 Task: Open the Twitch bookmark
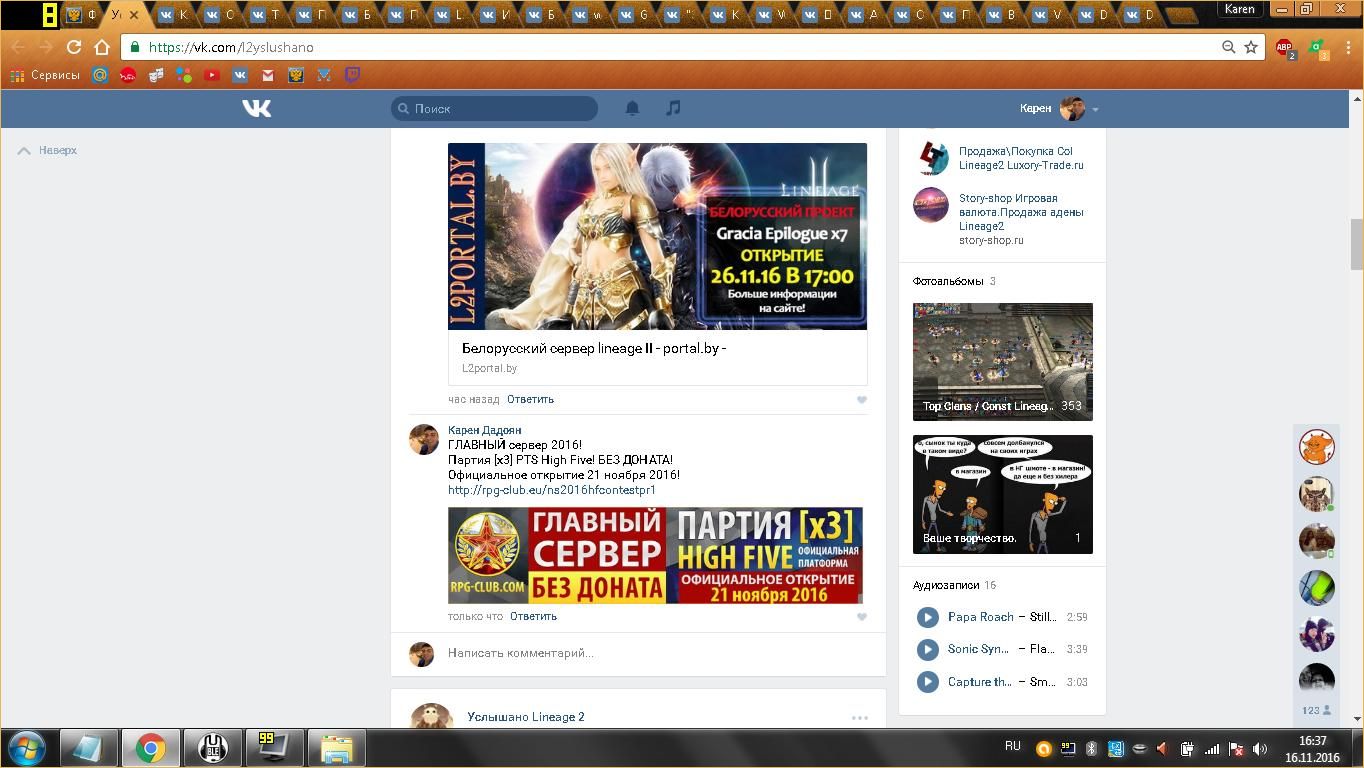tap(352, 75)
